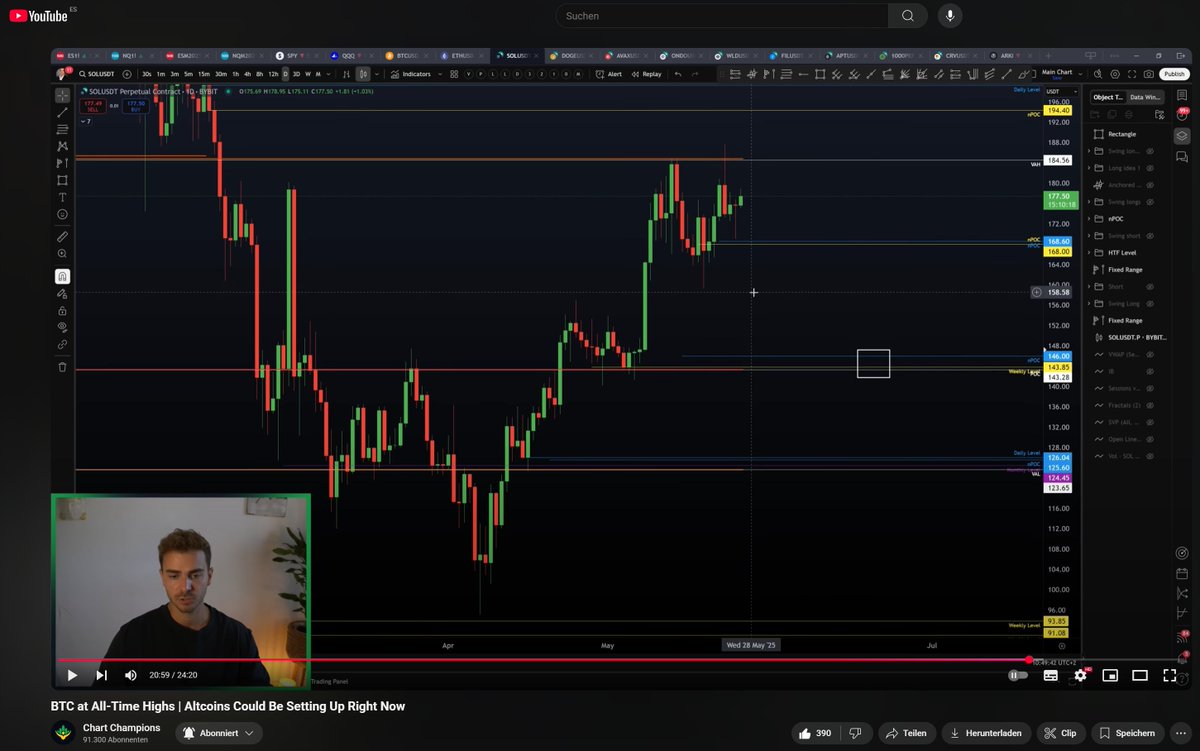Image resolution: width=1200 pixels, height=751 pixels.
Task: Click the Alert button
Action: (609, 74)
